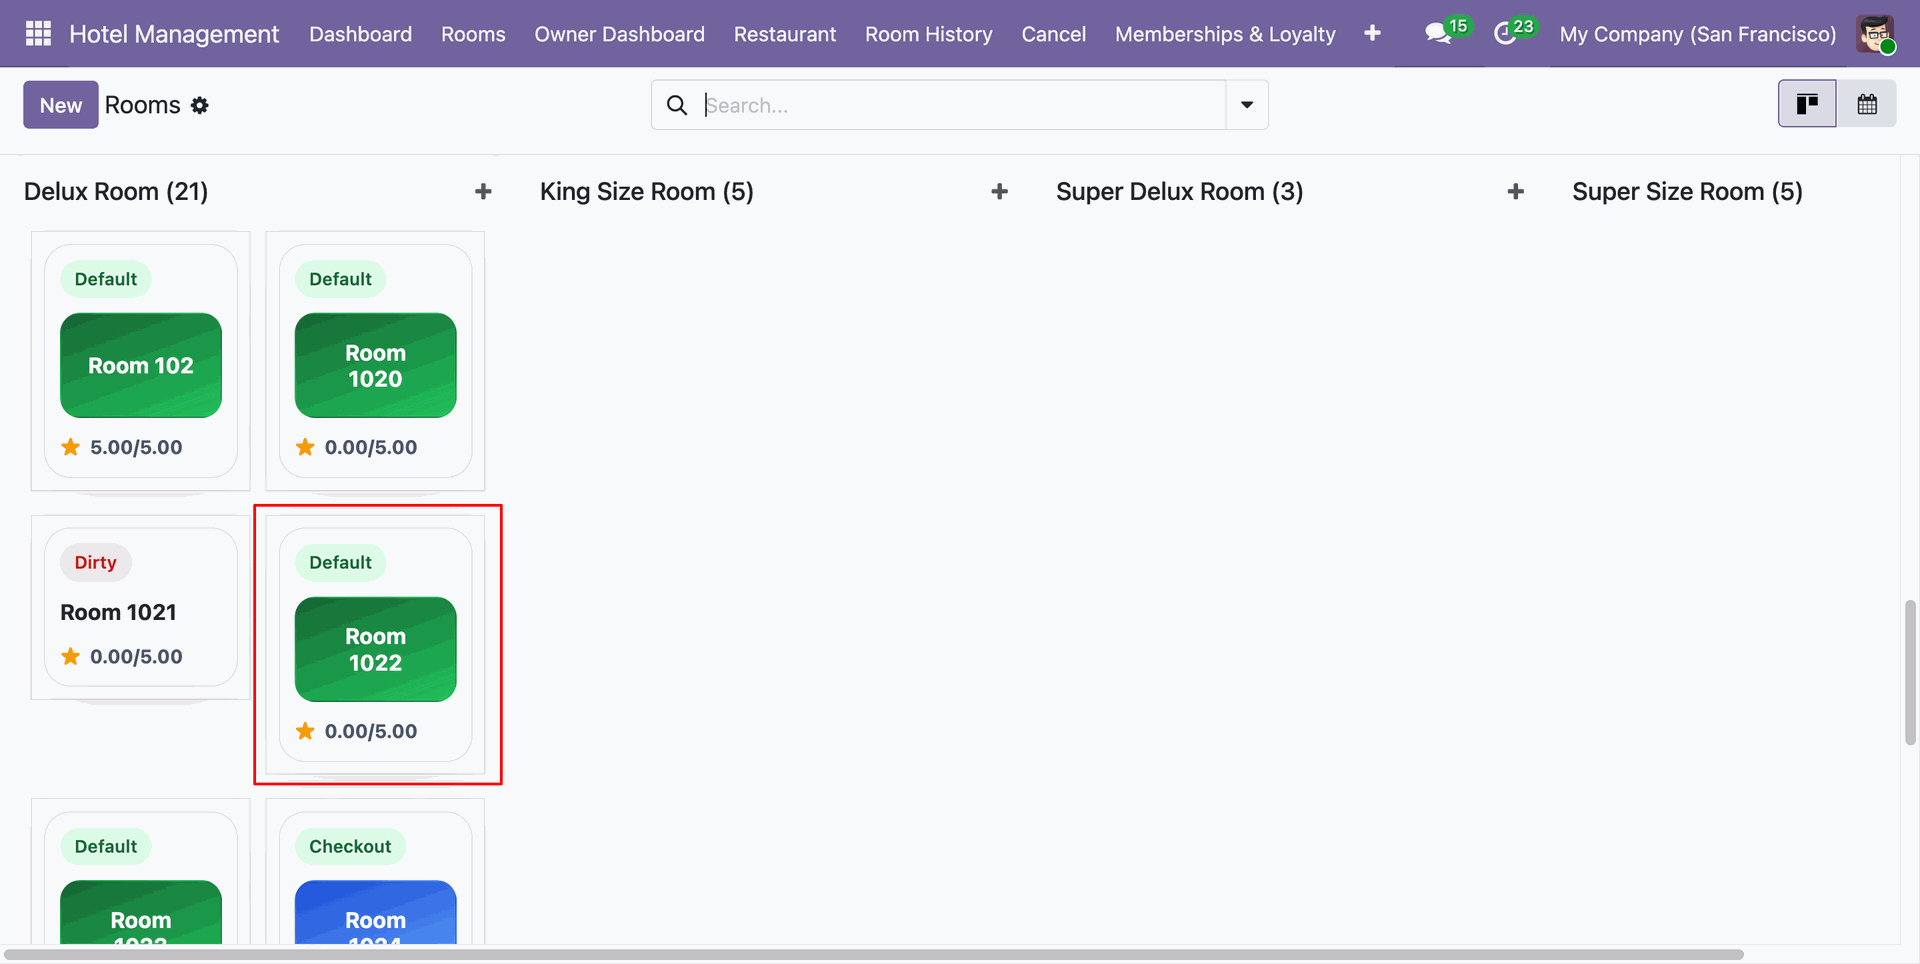Click the Room 1021 title text
The image size is (1920, 964).
pyautogui.click(x=118, y=612)
